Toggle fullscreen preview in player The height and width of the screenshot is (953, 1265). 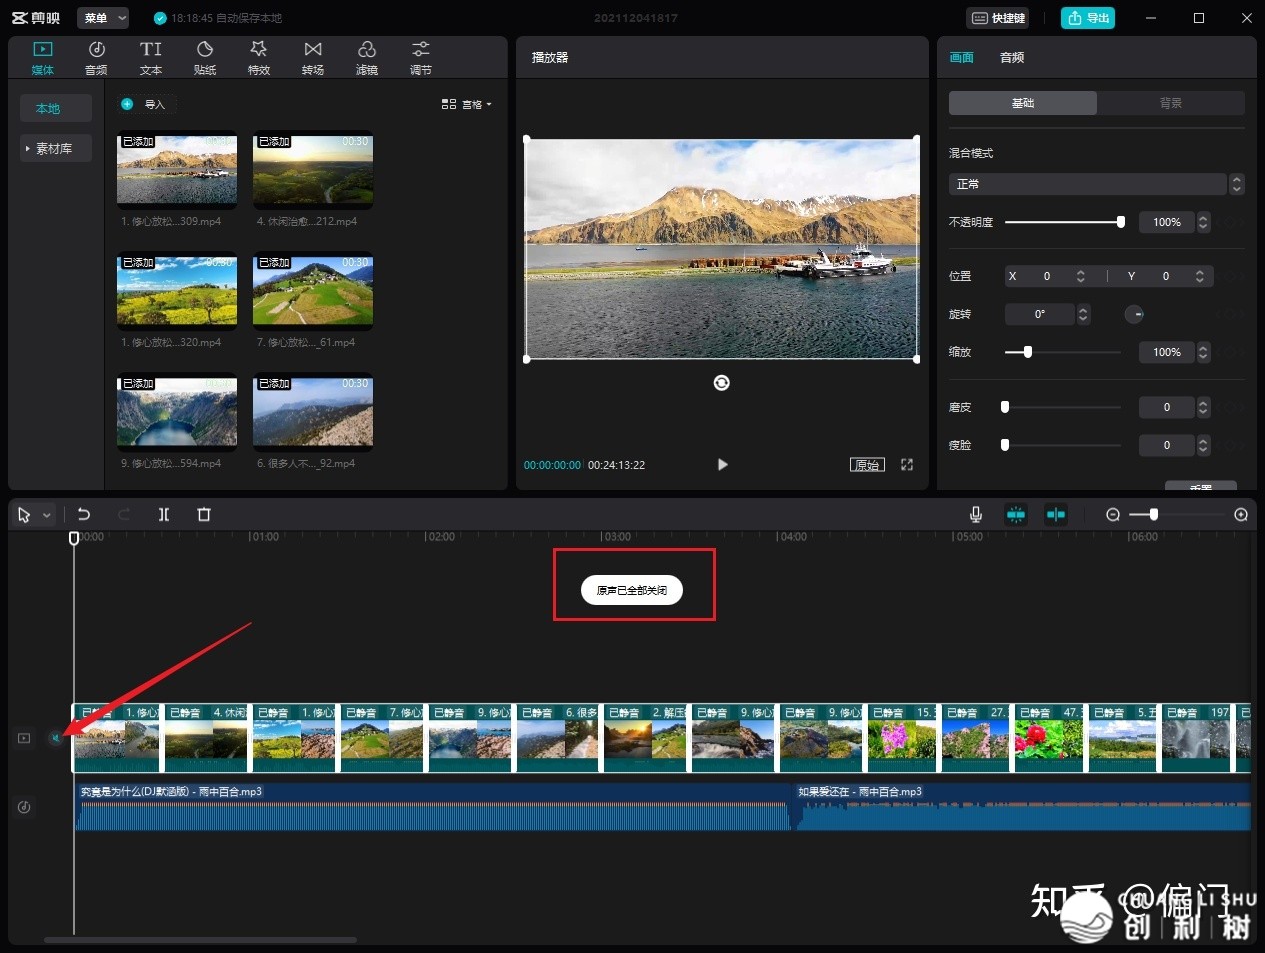tap(907, 465)
